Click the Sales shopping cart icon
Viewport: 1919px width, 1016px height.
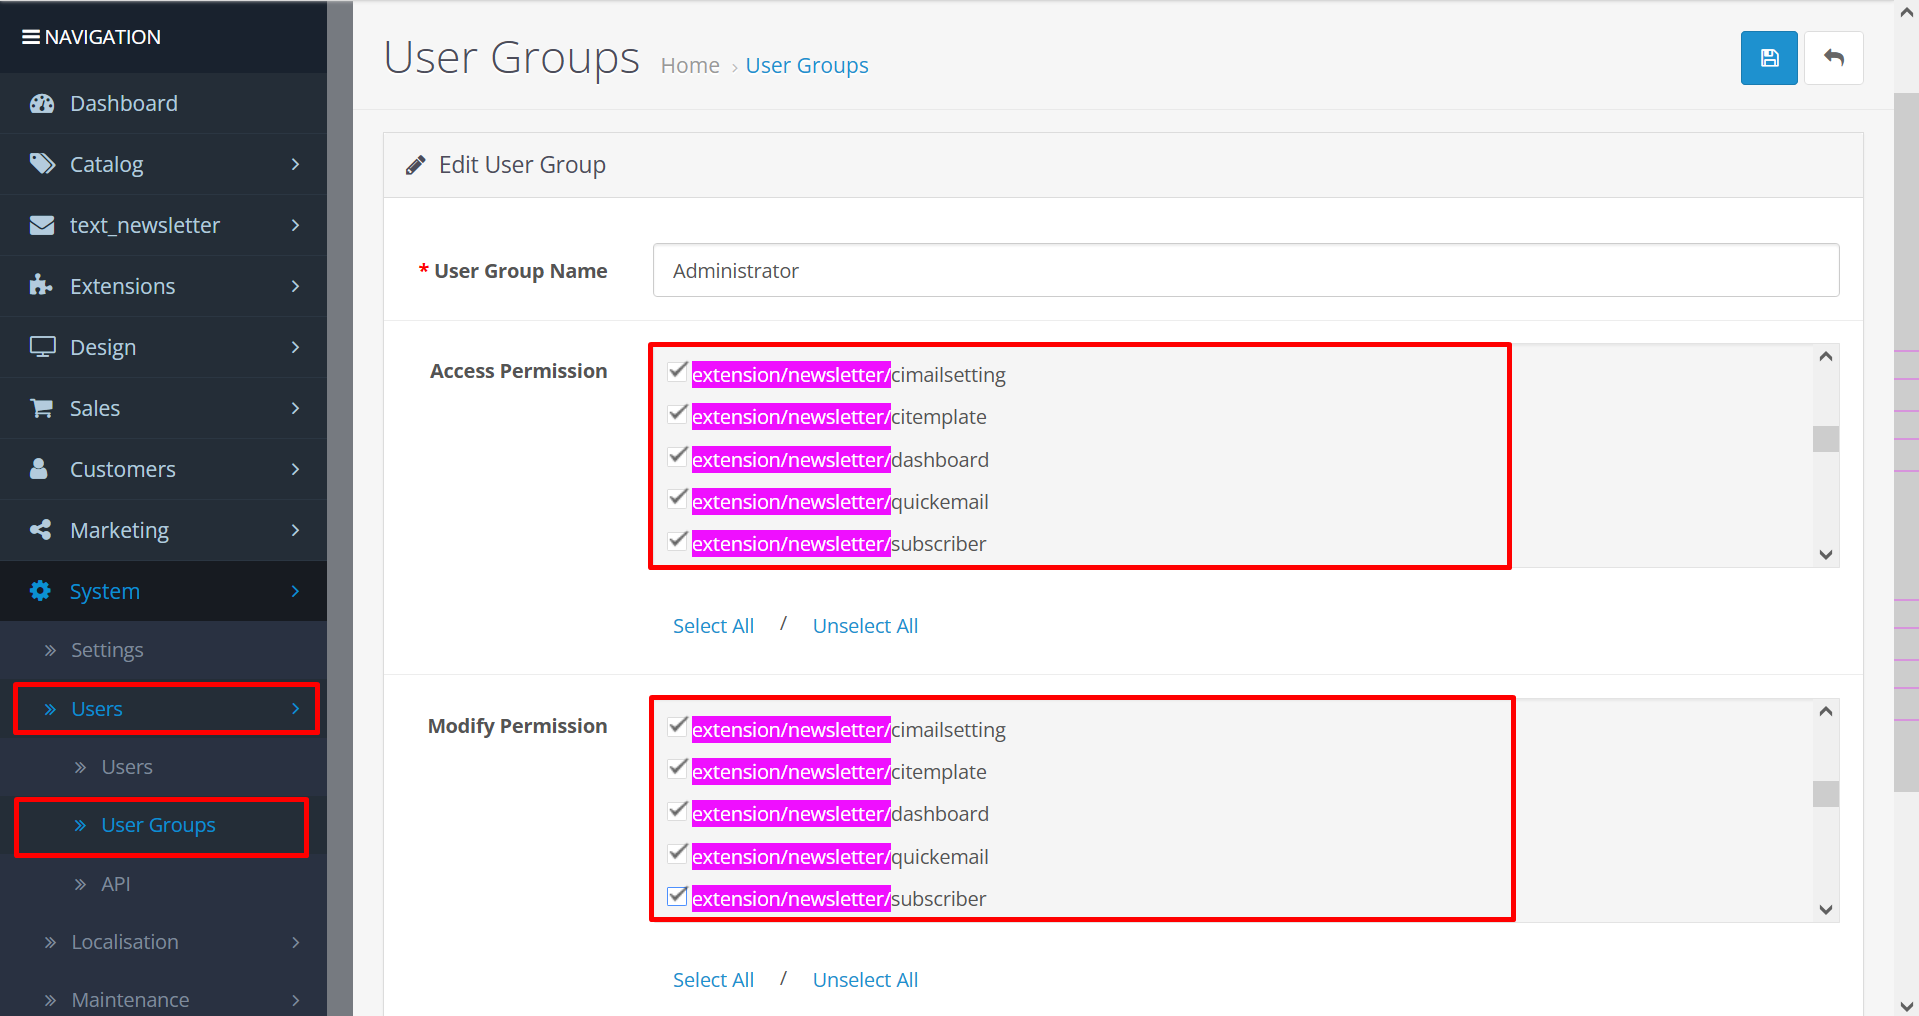coord(42,408)
